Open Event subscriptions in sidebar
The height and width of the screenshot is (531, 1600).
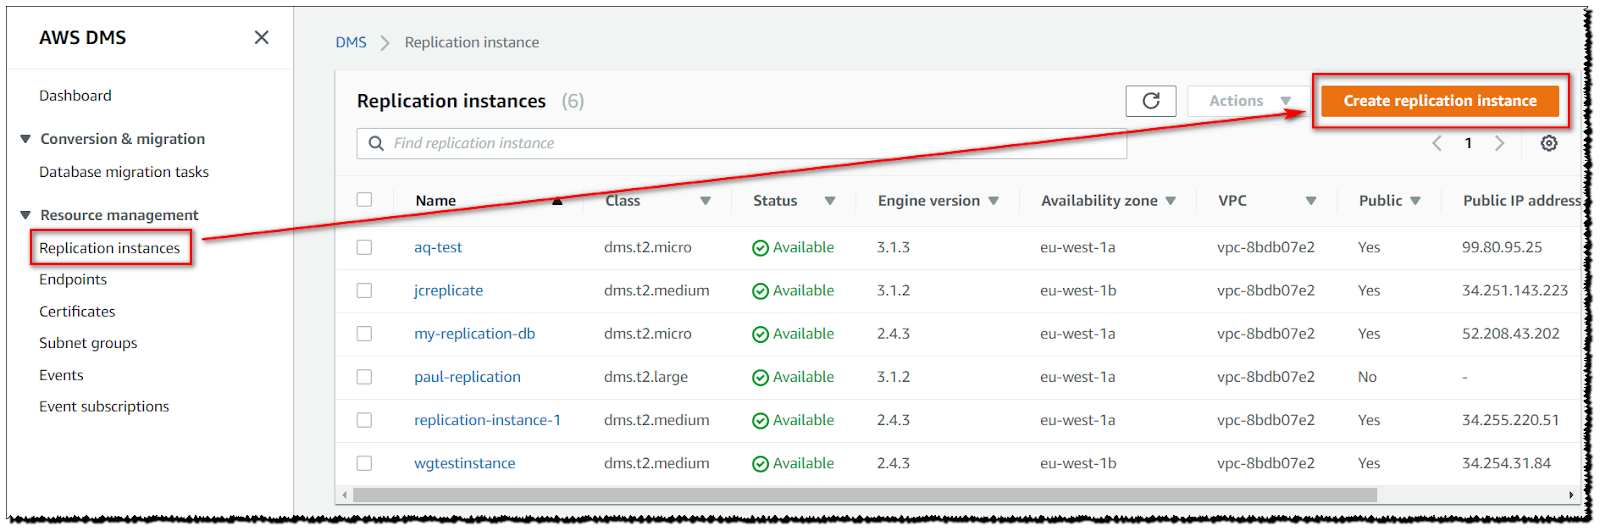[104, 407]
